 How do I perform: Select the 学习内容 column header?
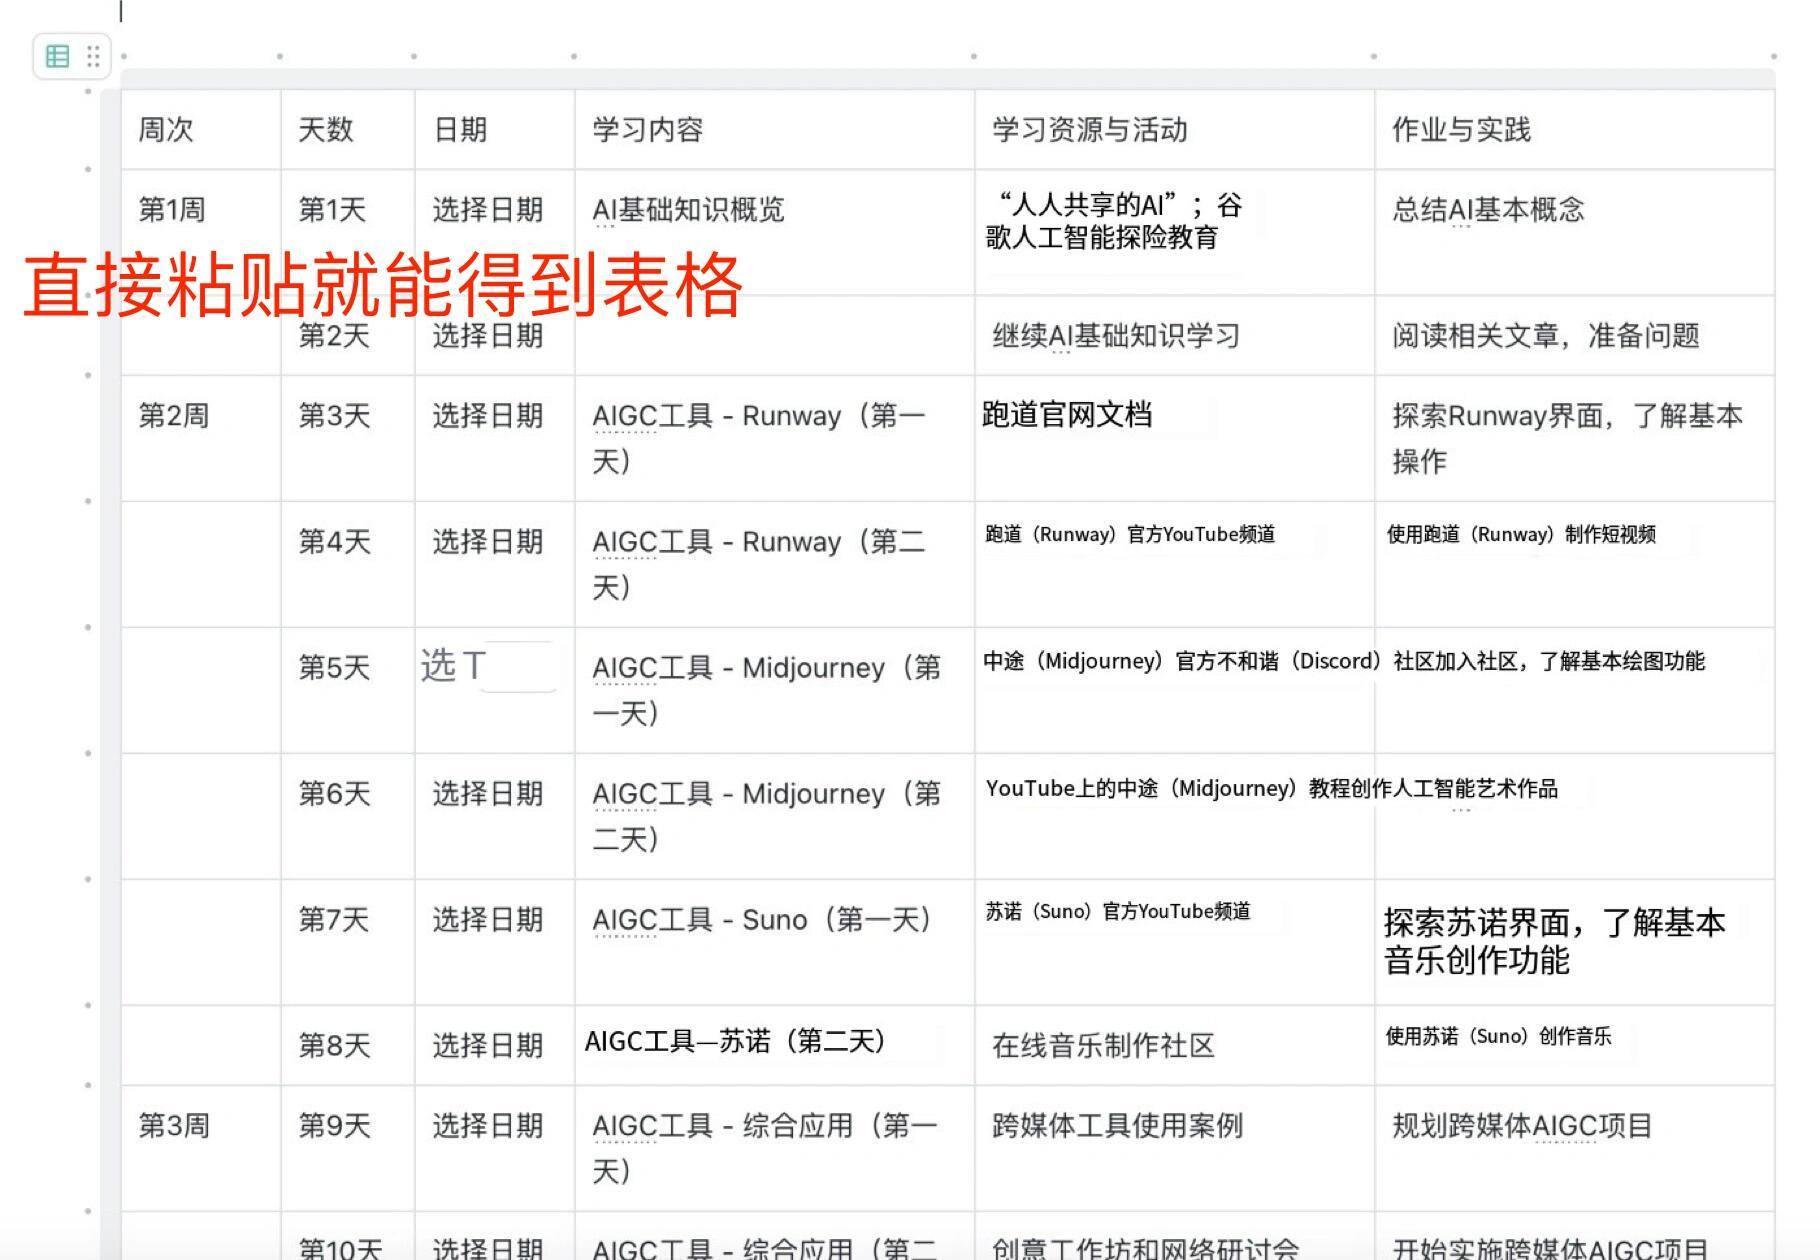[775, 130]
